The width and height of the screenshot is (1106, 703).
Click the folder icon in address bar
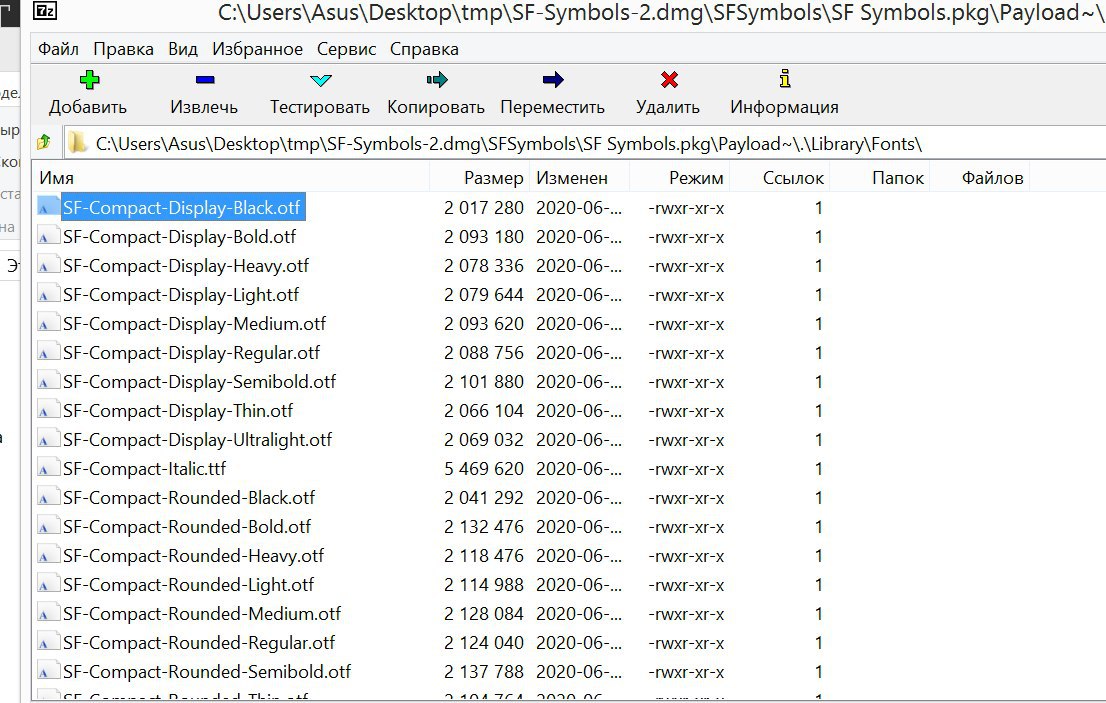coord(77,143)
